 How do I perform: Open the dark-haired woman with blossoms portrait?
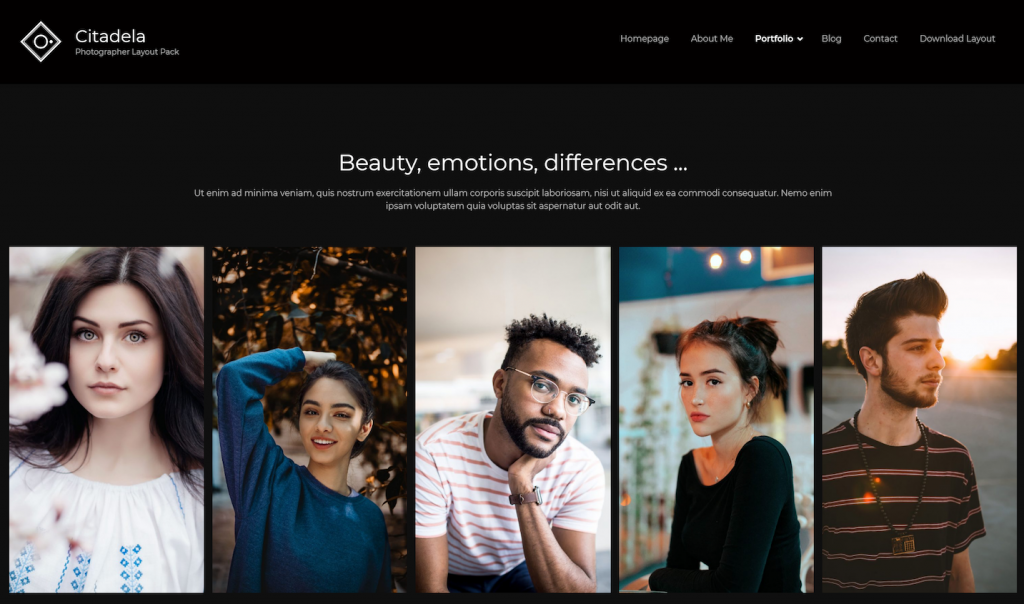tap(106, 420)
